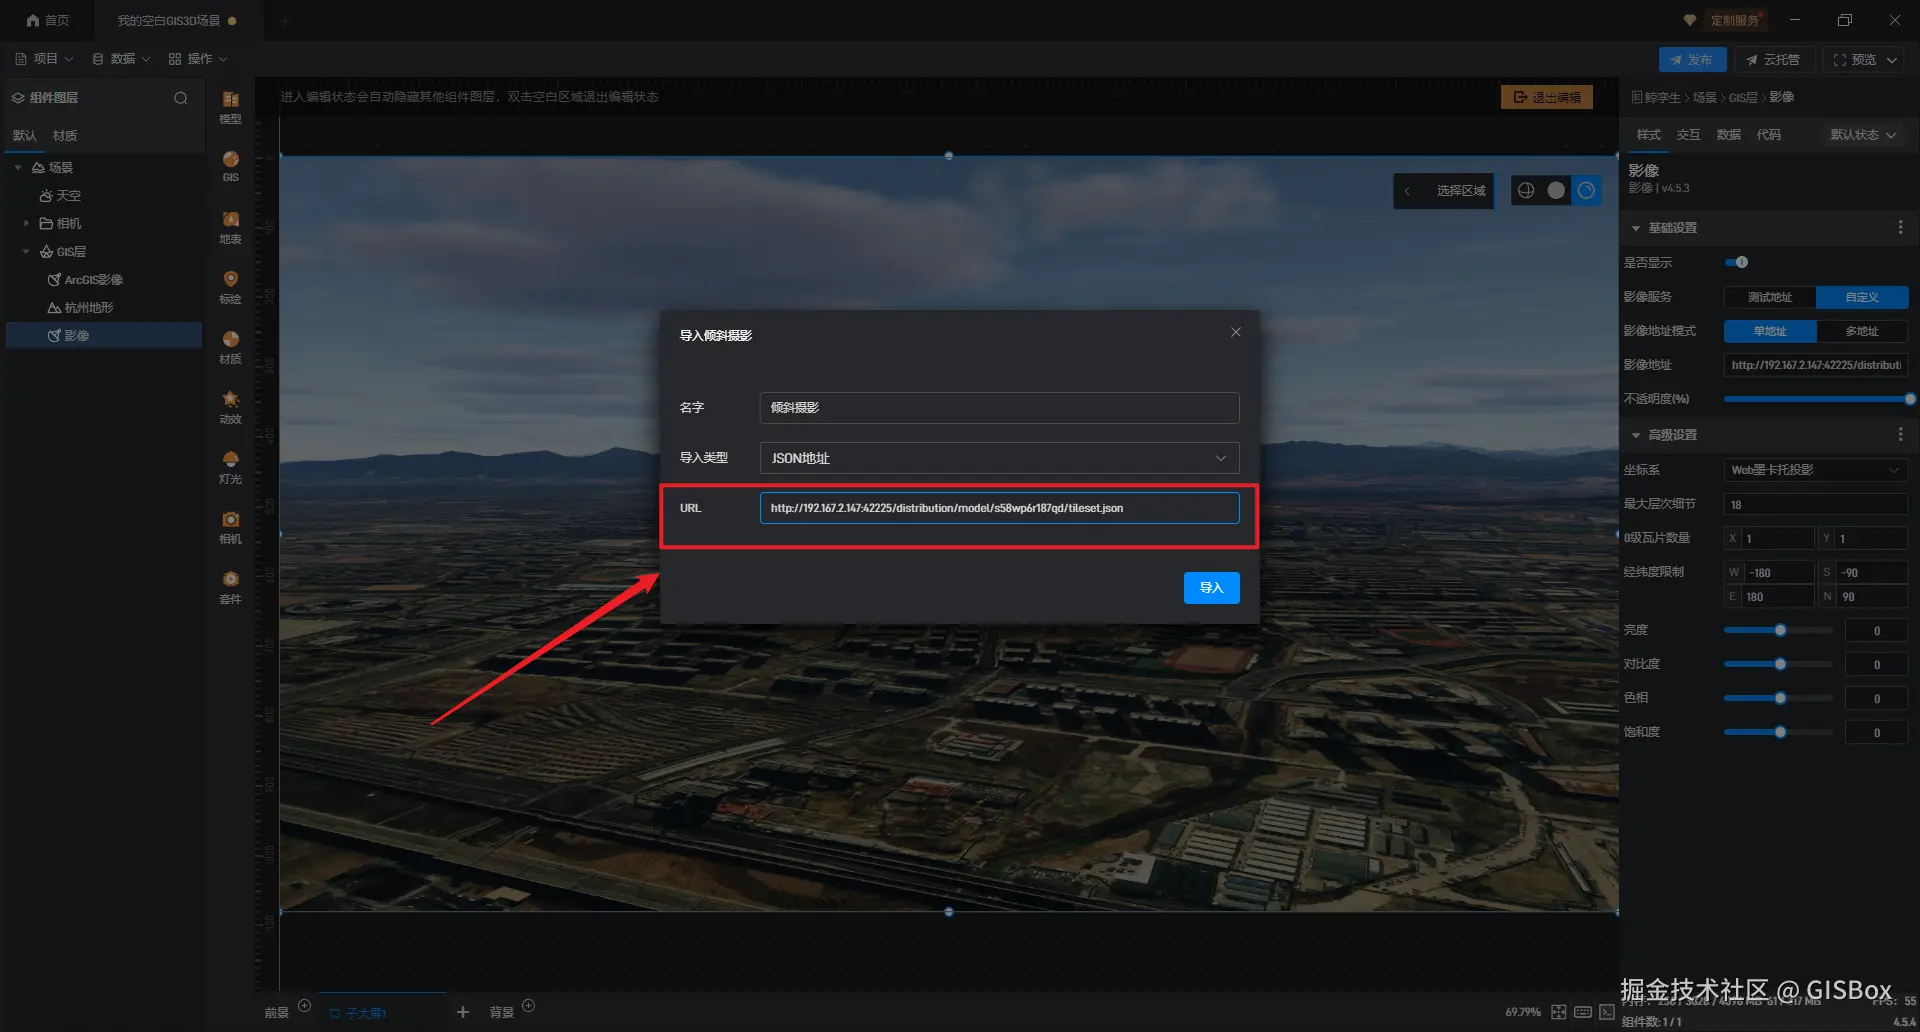Click the solid sphere view icon
This screenshot has height=1032, width=1920.
coord(1556,190)
